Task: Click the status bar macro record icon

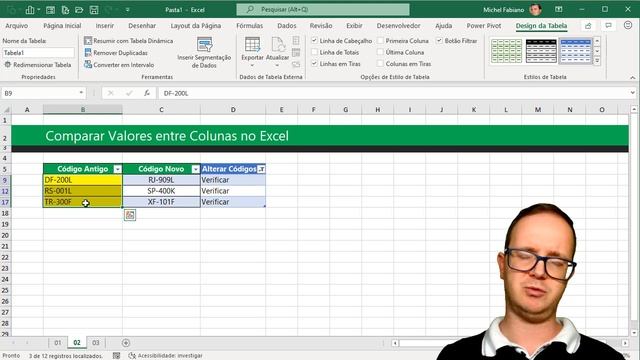Action: pyautogui.click(x=116, y=356)
